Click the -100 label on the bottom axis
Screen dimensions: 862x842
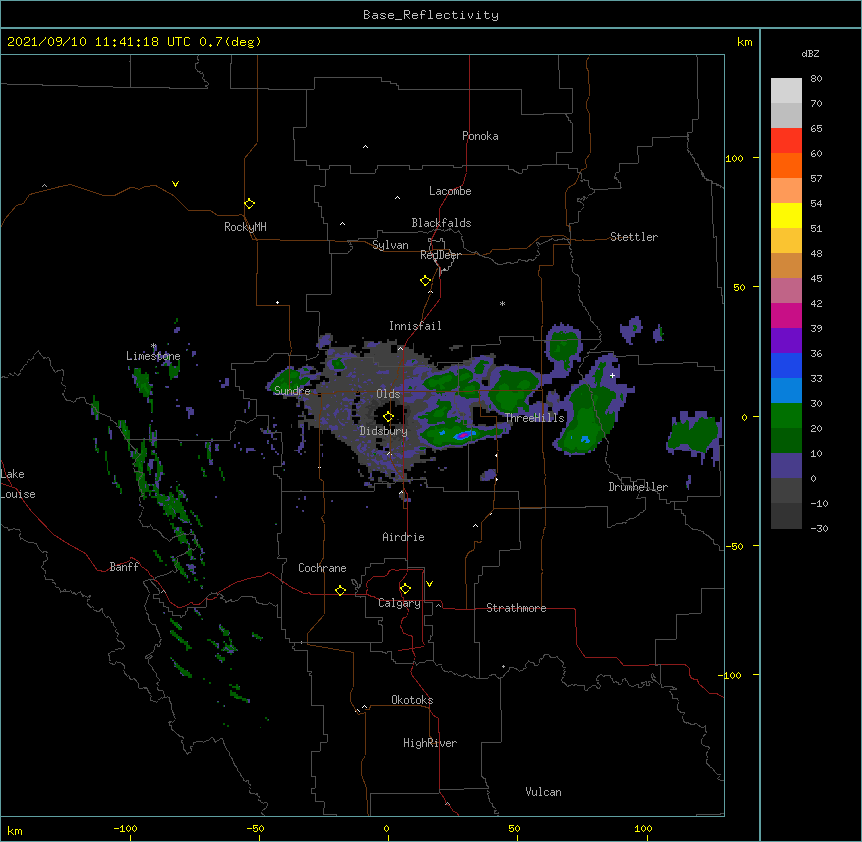coord(125,828)
